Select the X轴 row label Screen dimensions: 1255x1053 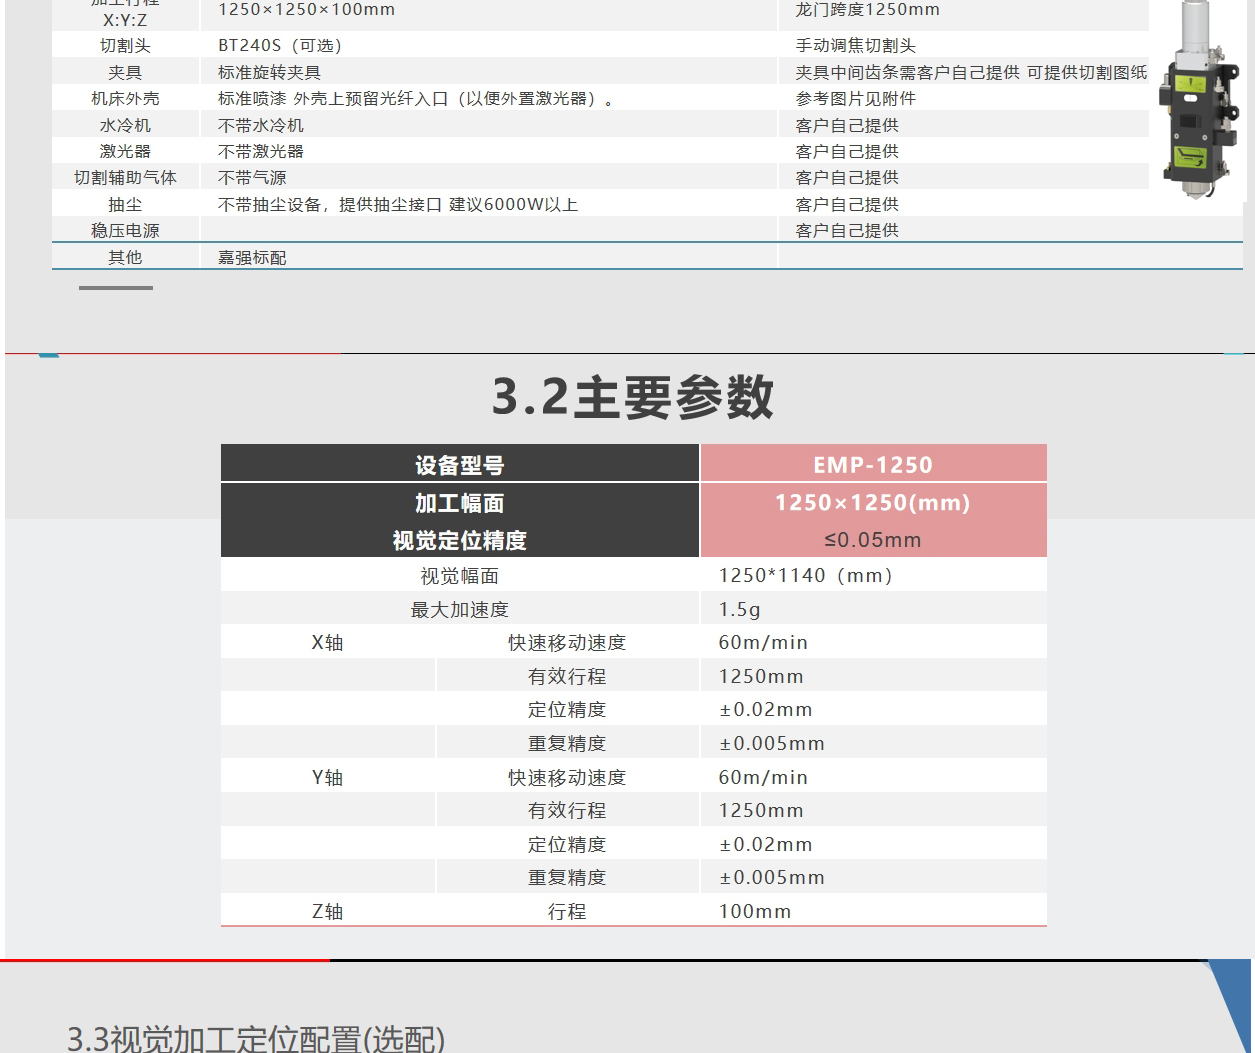pyautogui.click(x=327, y=643)
